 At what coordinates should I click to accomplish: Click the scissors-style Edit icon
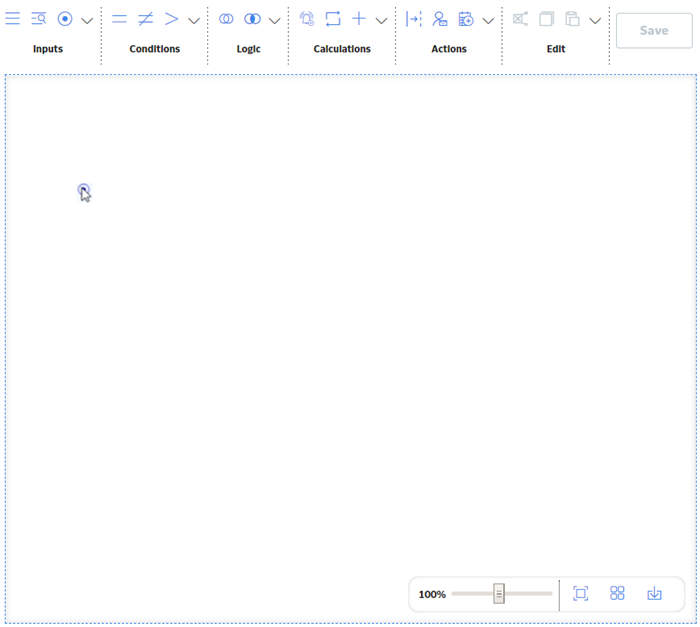(520, 19)
